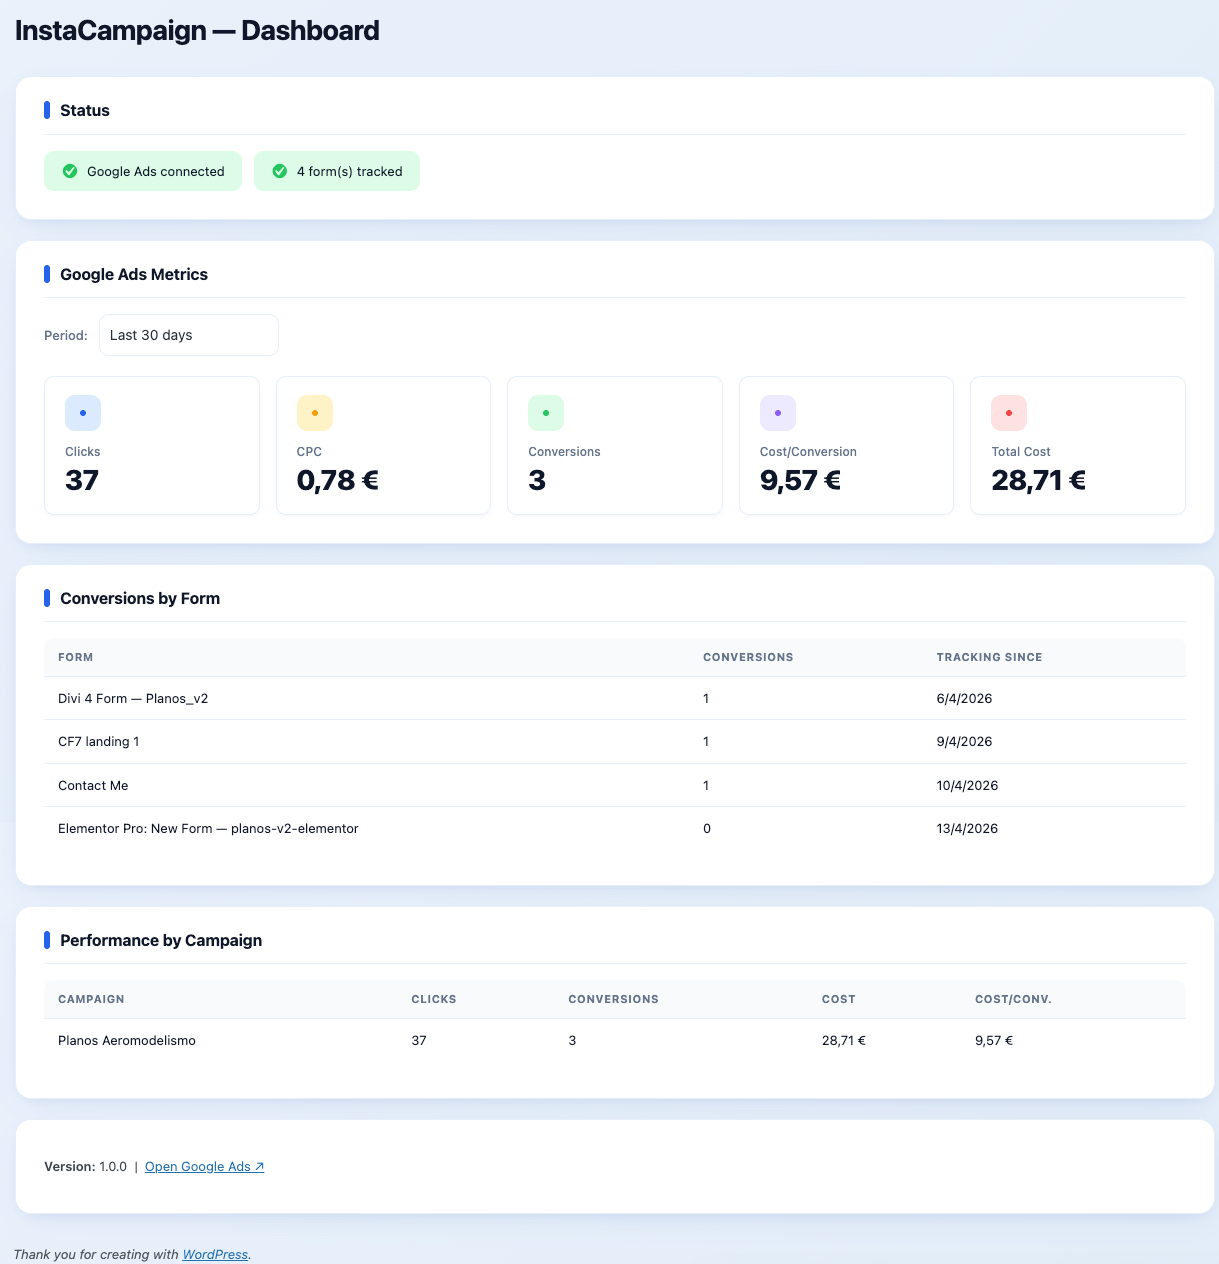Click the red Total Cost metric icon
Viewport: 1219px width, 1264px height.
[x=1008, y=413]
